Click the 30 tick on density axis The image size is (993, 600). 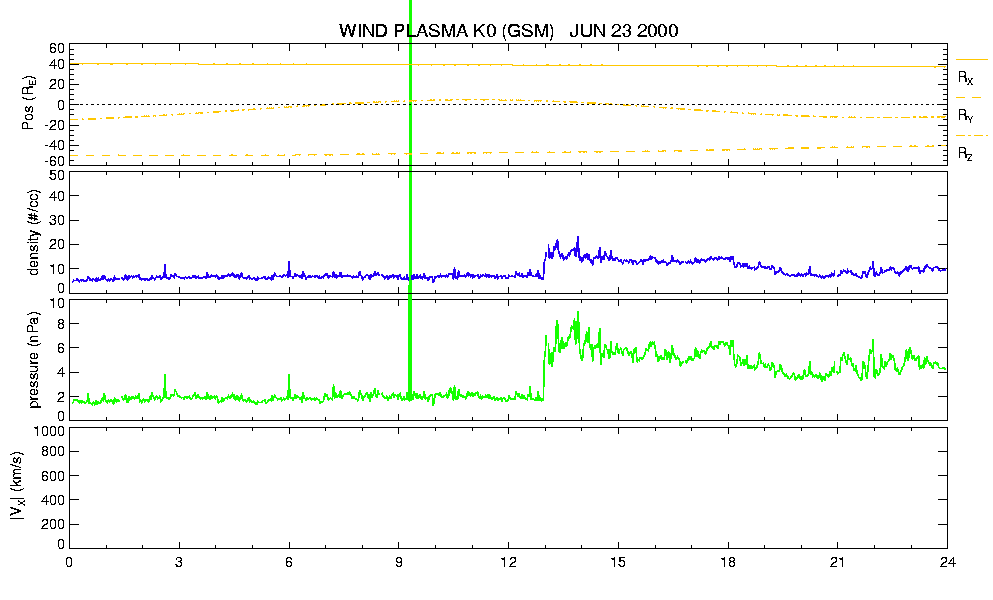coord(57,220)
